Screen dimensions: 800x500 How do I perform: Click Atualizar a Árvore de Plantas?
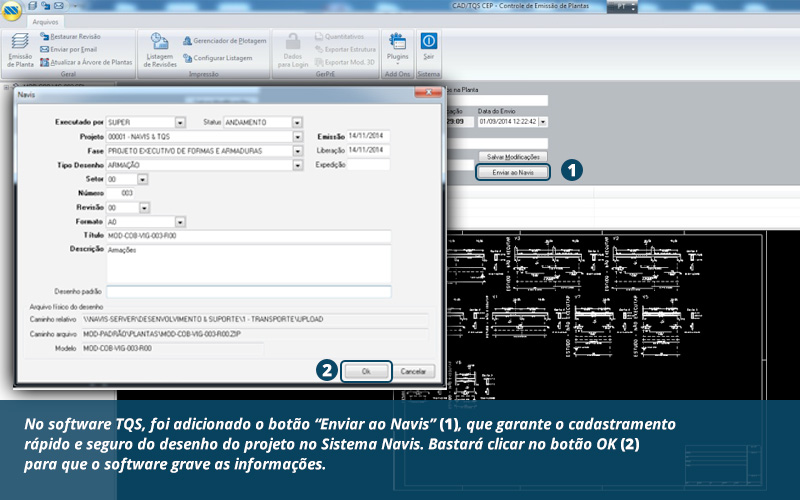tap(86, 62)
